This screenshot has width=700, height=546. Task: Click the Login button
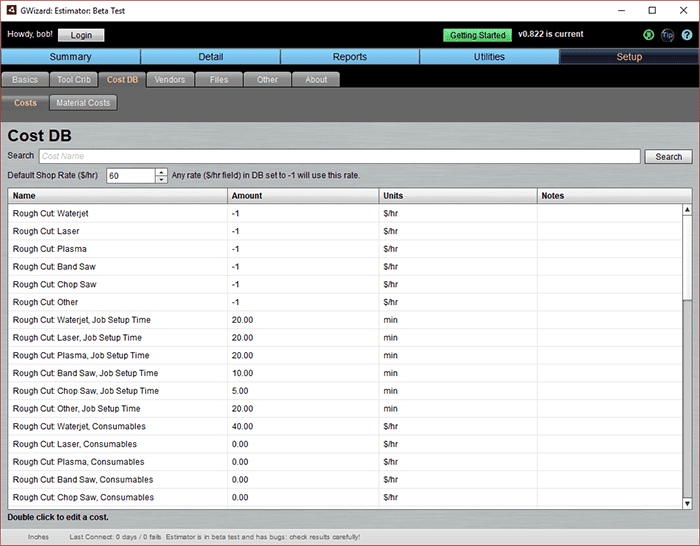(x=81, y=35)
